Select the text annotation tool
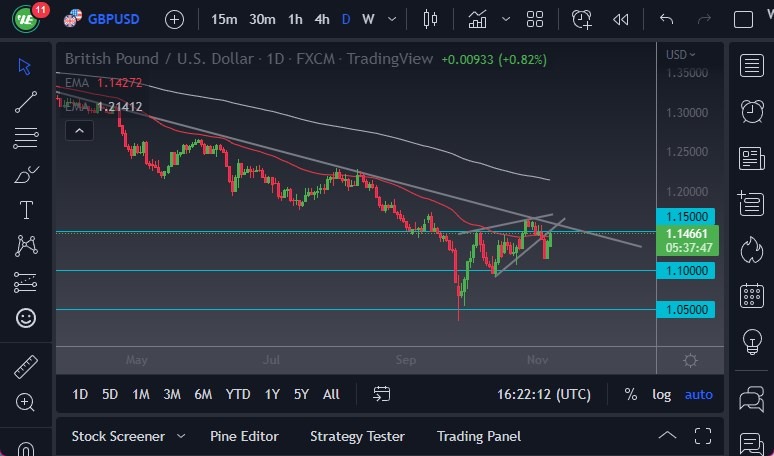Viewport: 774px width, 456px height. [x=26, y=210]
